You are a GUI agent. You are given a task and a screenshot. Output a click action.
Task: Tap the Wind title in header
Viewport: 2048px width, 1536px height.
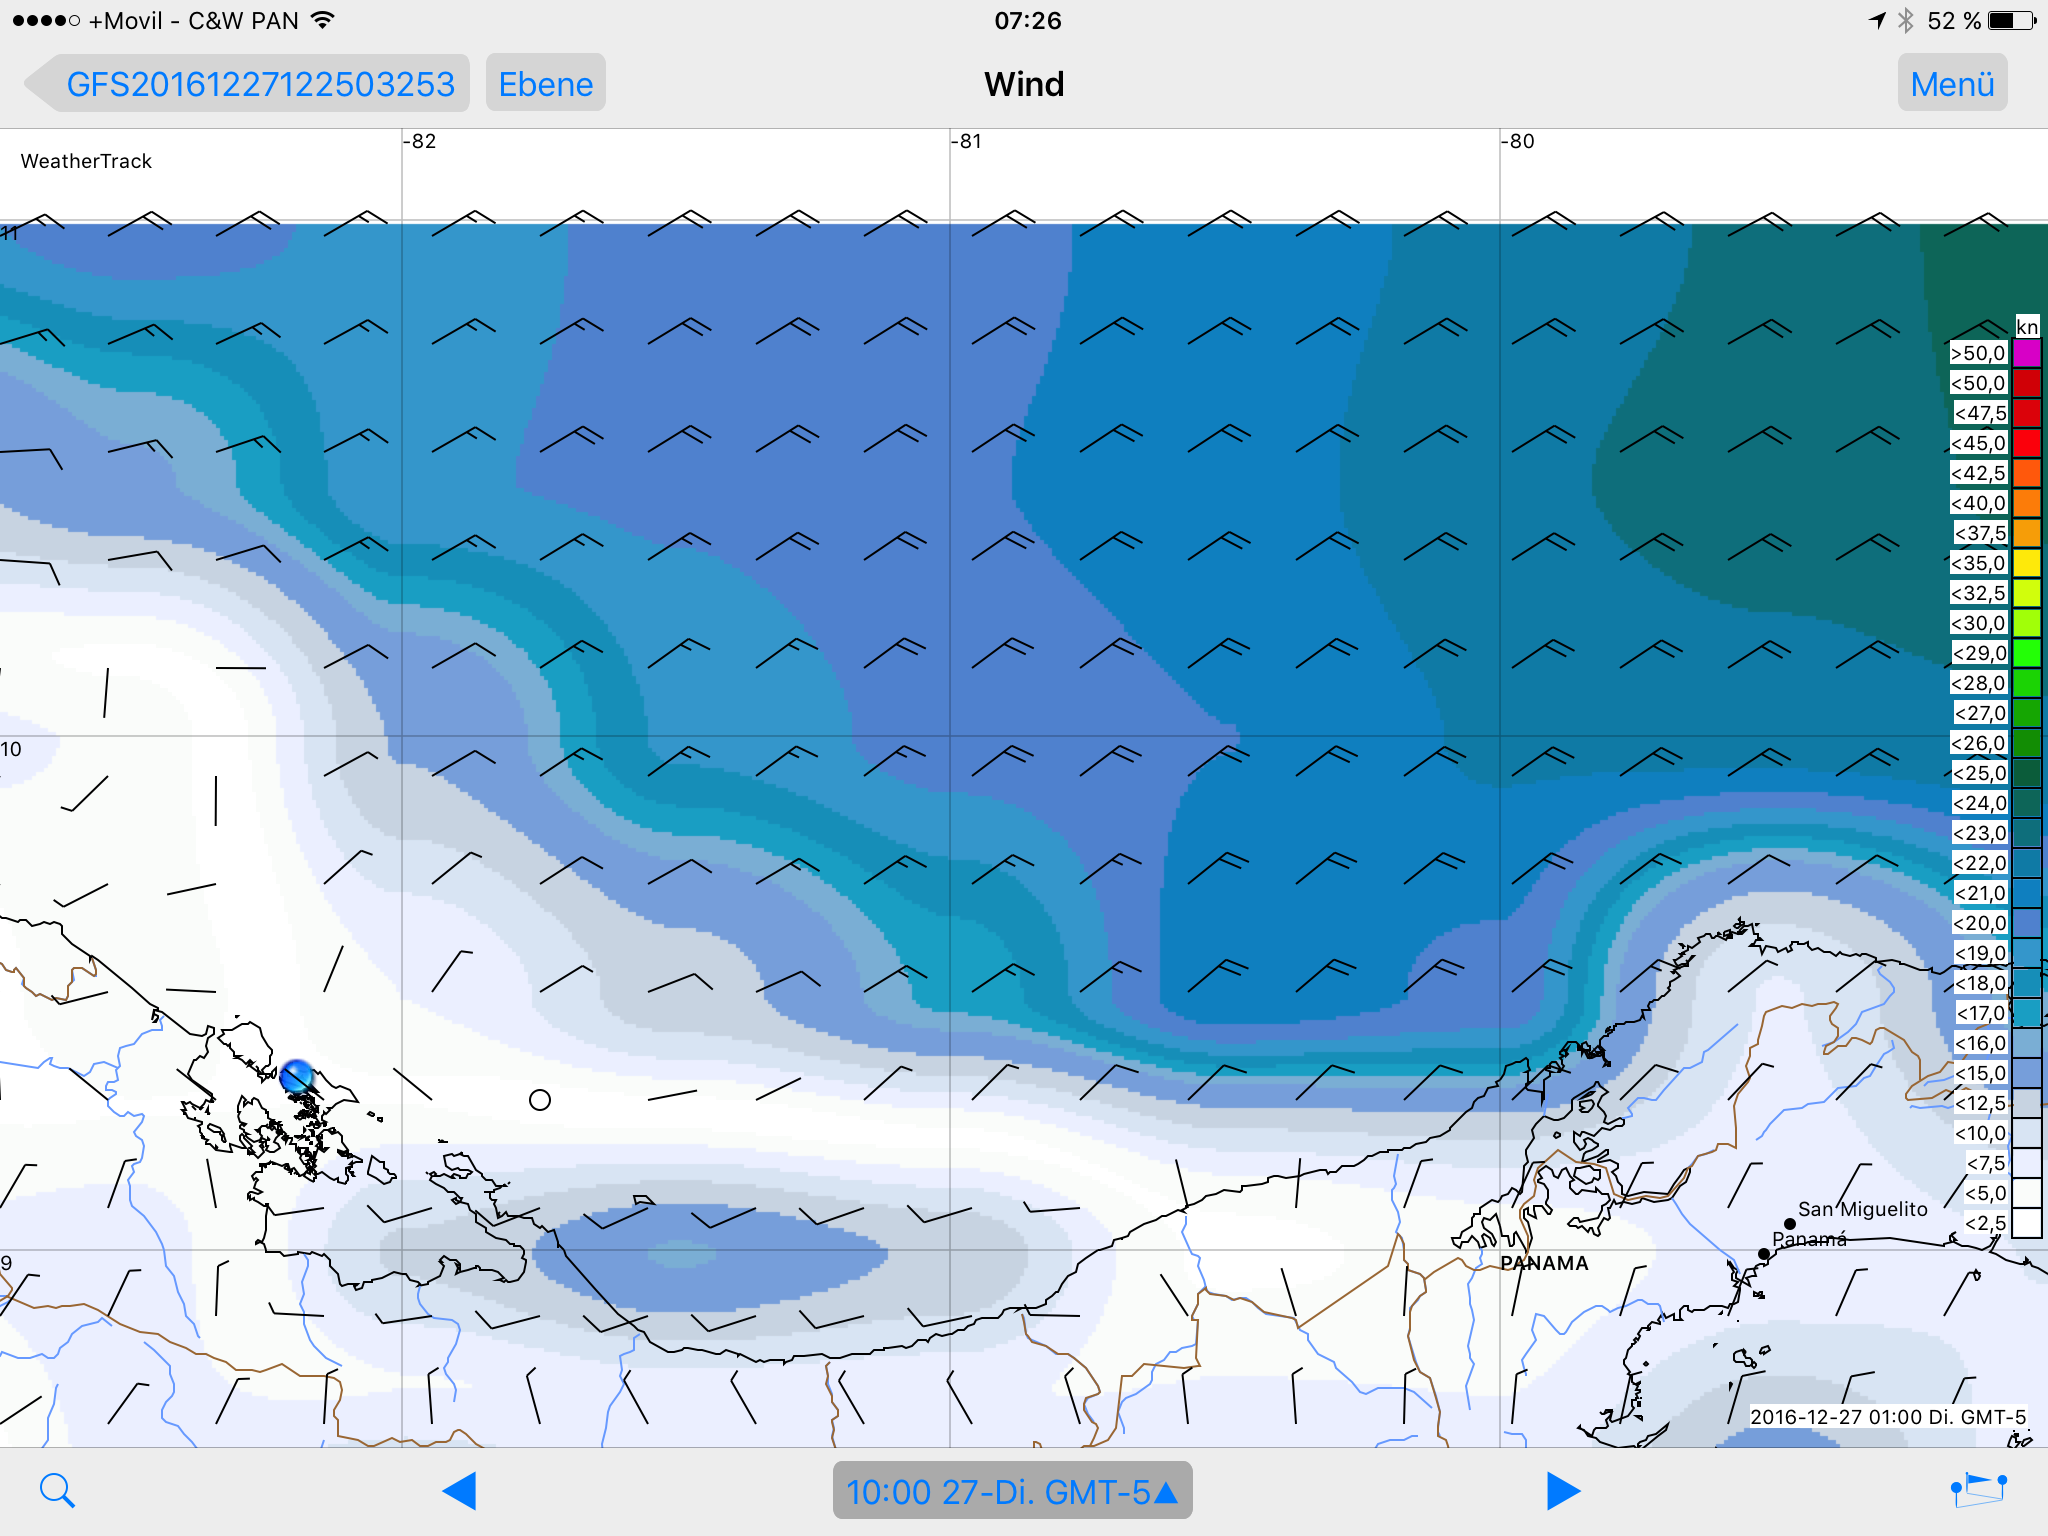point(1024,84)
